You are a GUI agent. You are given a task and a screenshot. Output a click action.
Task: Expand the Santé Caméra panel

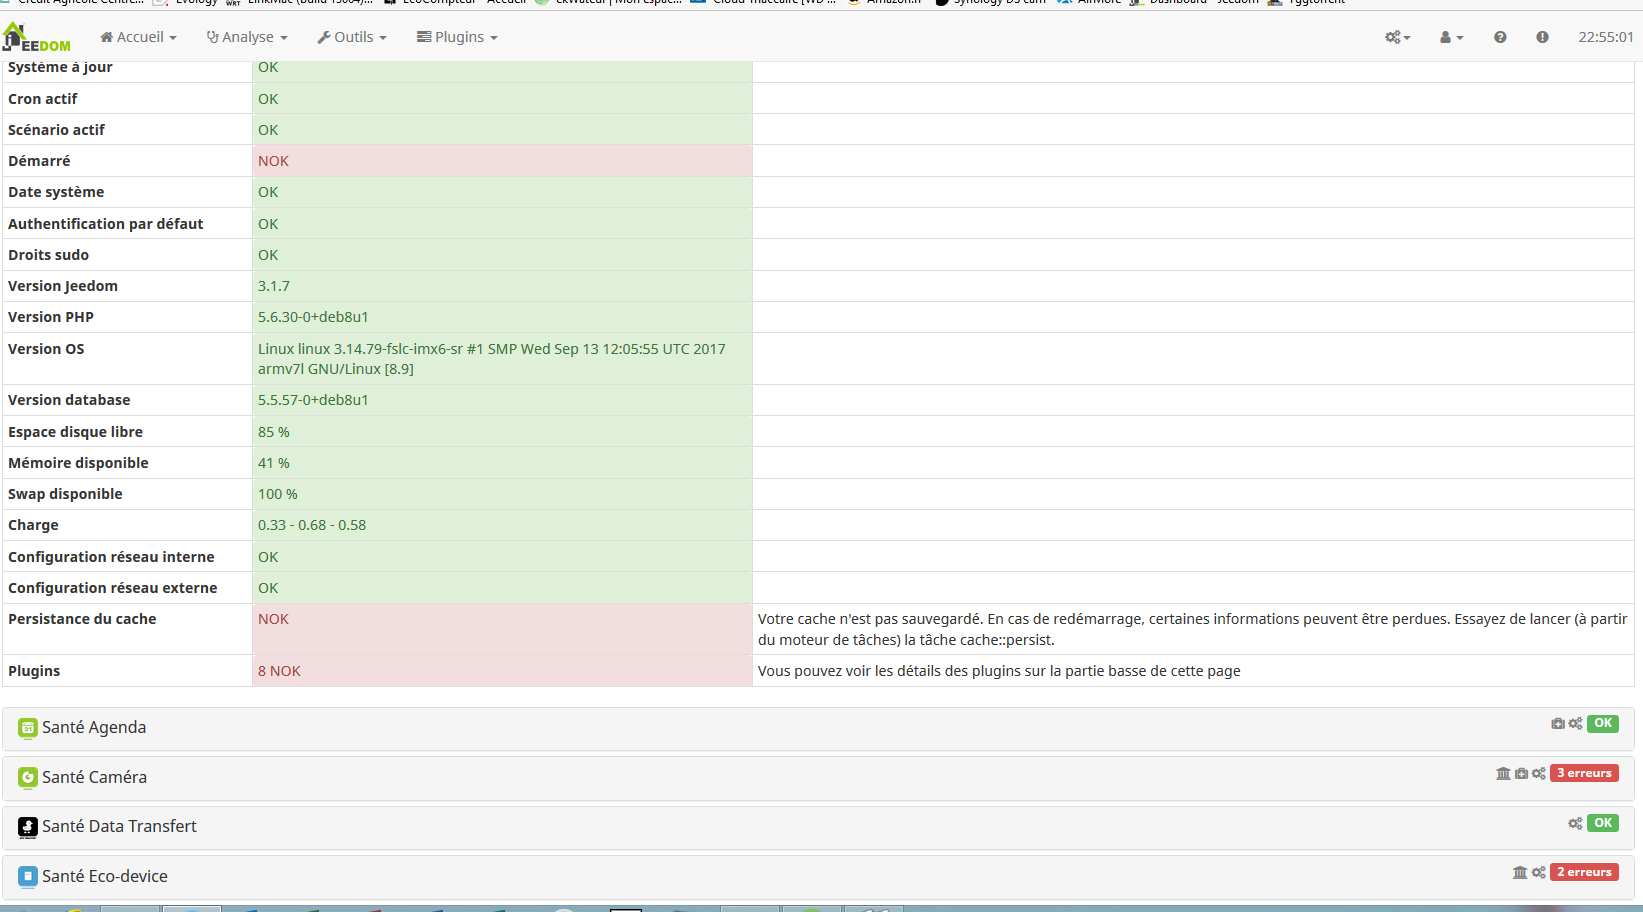point(818,778)
